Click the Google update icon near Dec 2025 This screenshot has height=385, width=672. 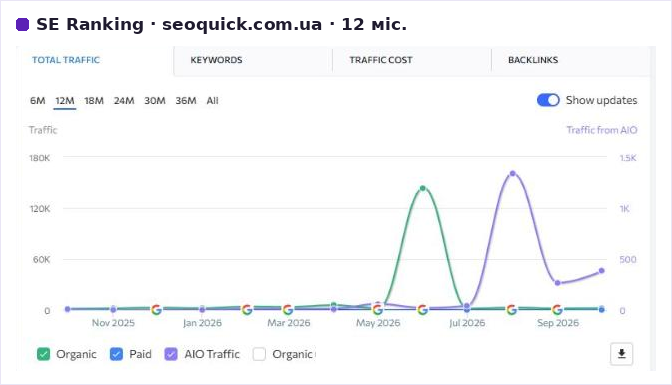[156, 309]
